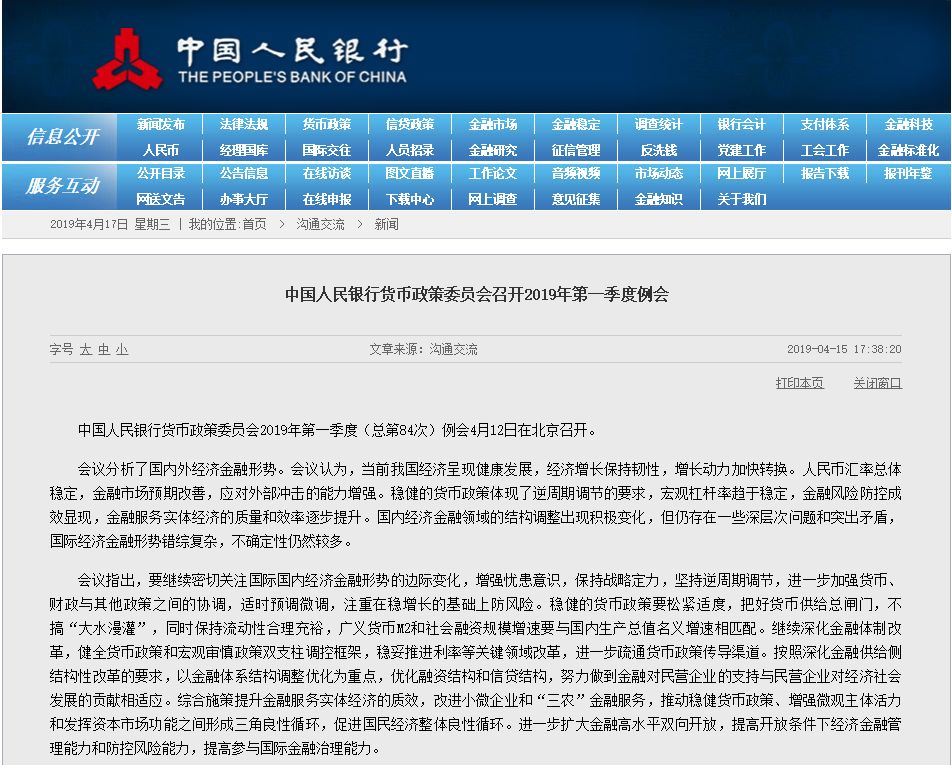Go to 首页 in breadcrumb

pyautogui.click(x=254, y=225)
